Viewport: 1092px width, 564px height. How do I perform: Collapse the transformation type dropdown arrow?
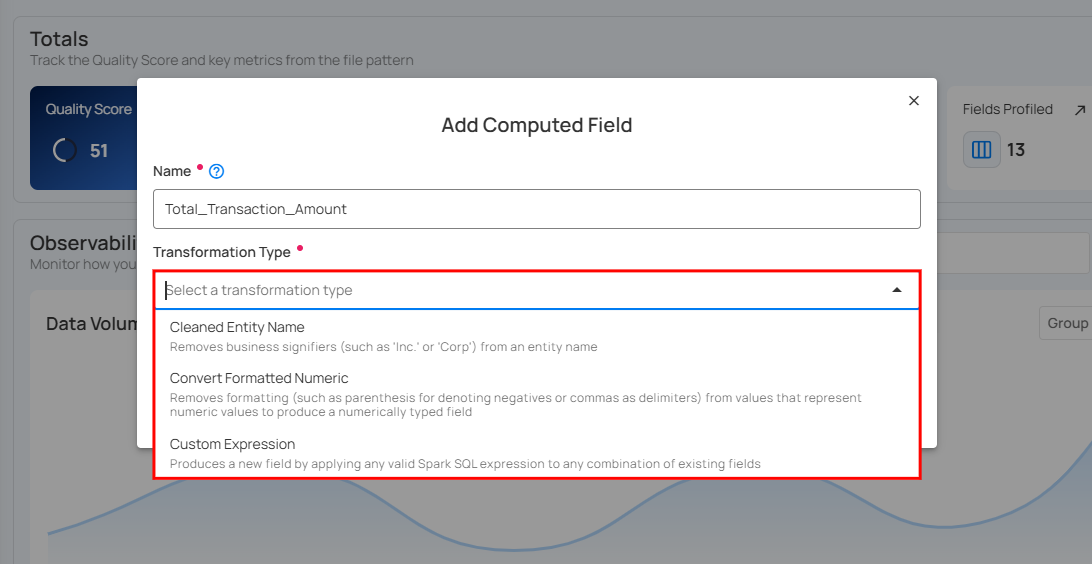tap(896, 290)
